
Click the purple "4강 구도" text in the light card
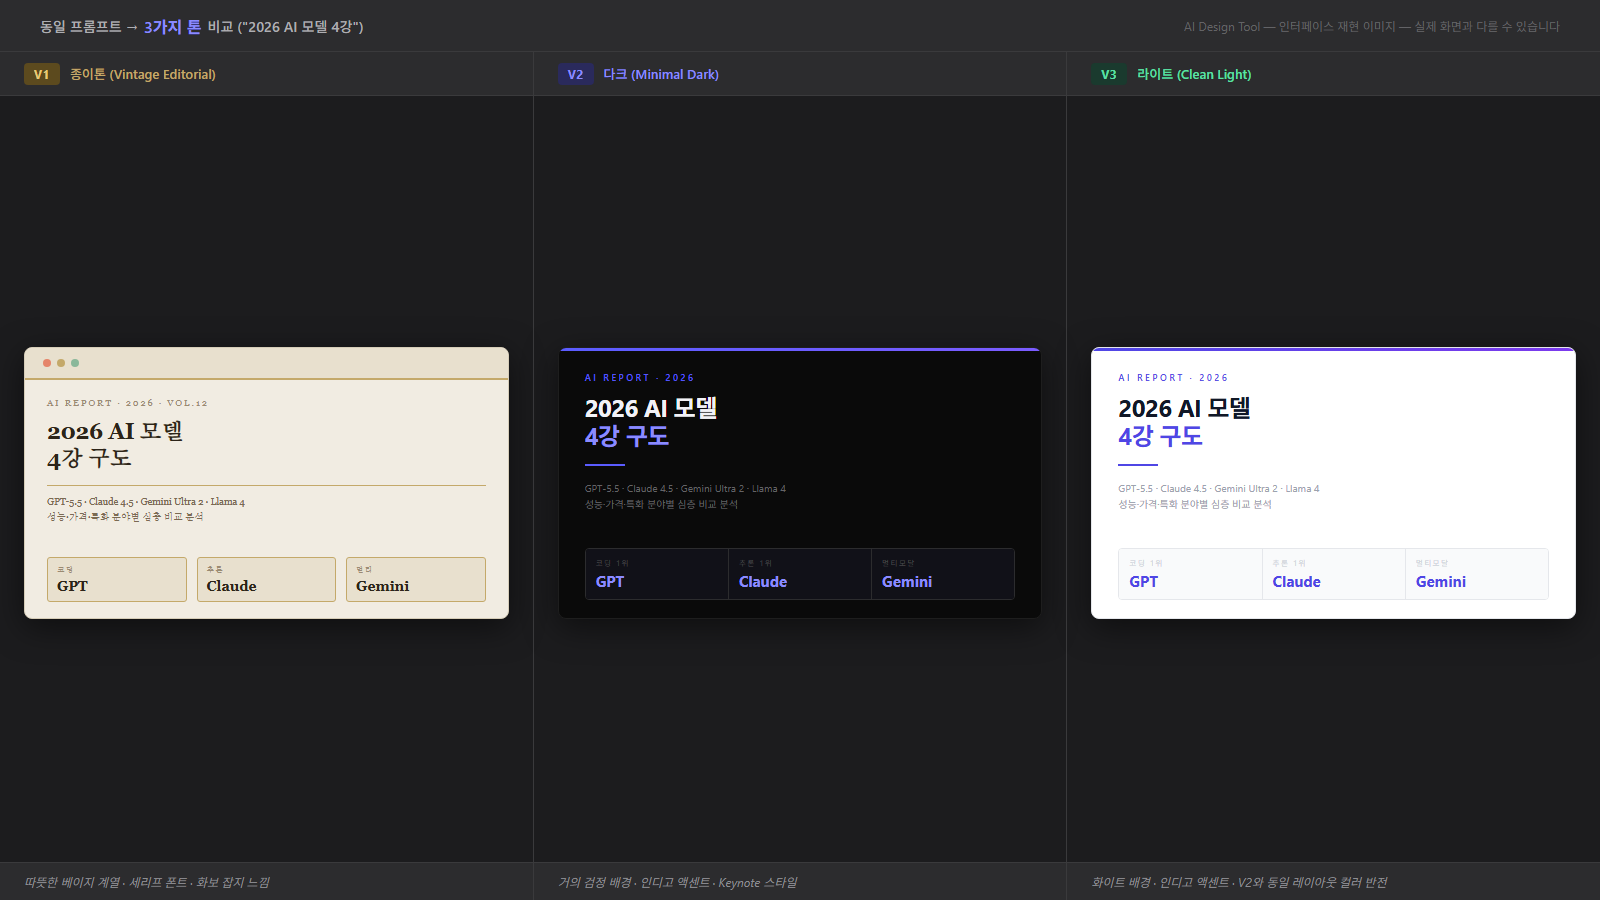[1160, 437]
